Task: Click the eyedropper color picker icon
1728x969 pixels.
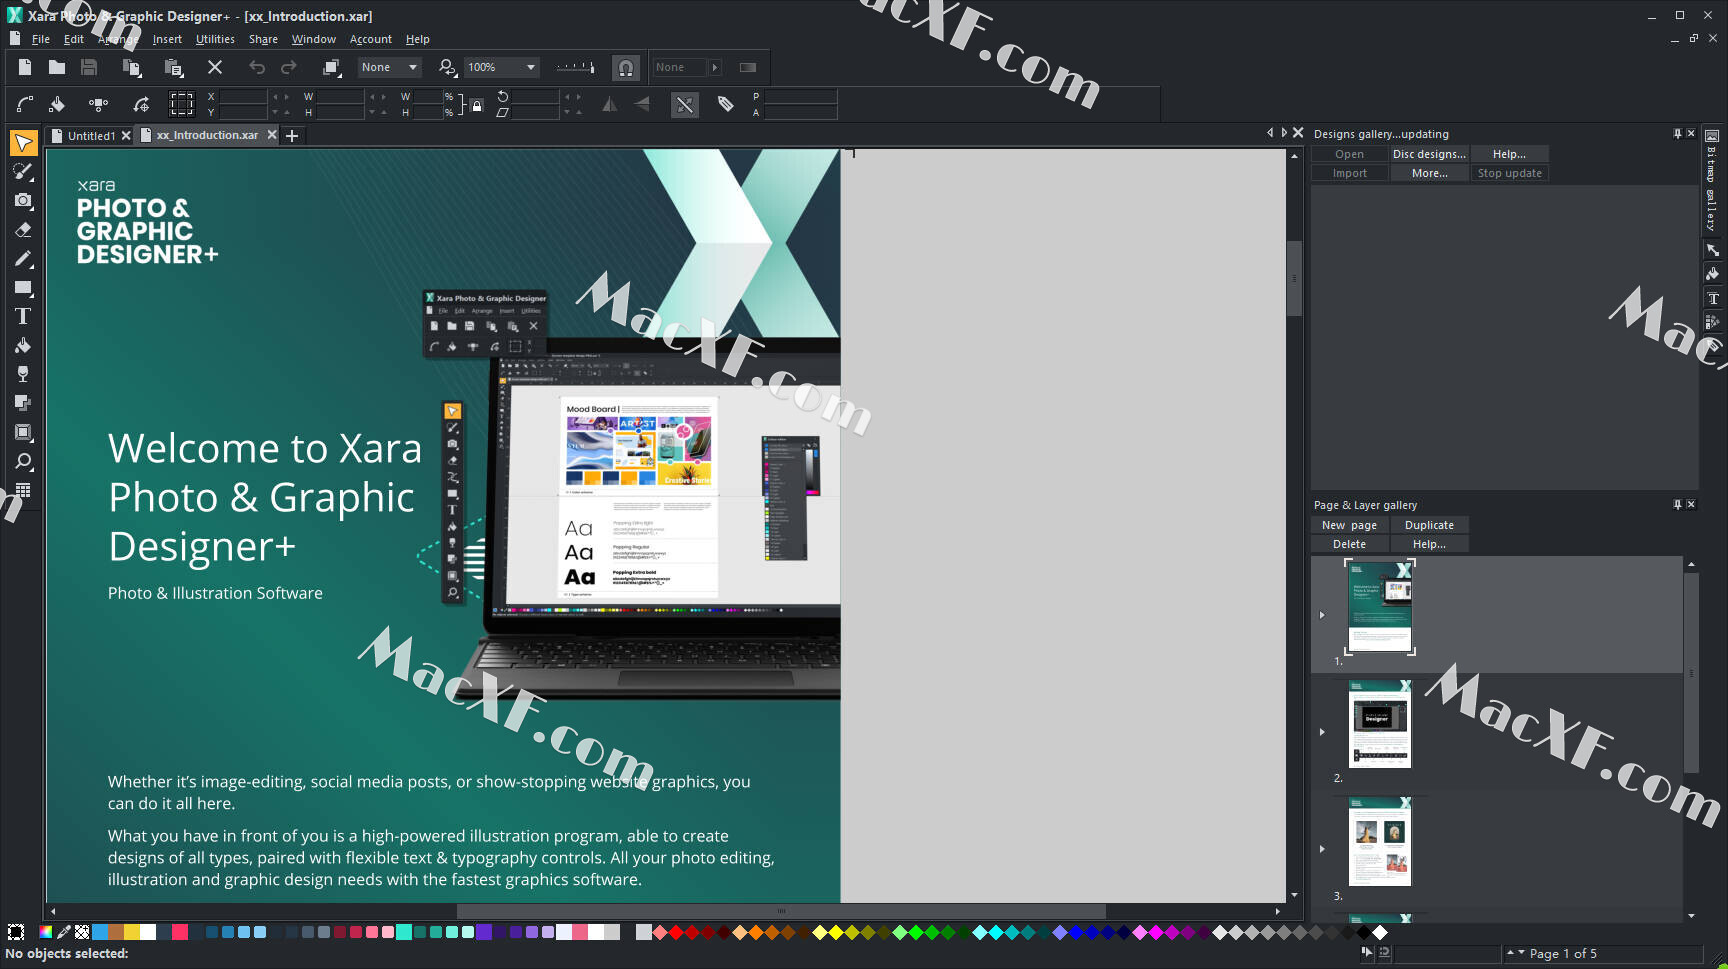Action: [x=64, y=932]
